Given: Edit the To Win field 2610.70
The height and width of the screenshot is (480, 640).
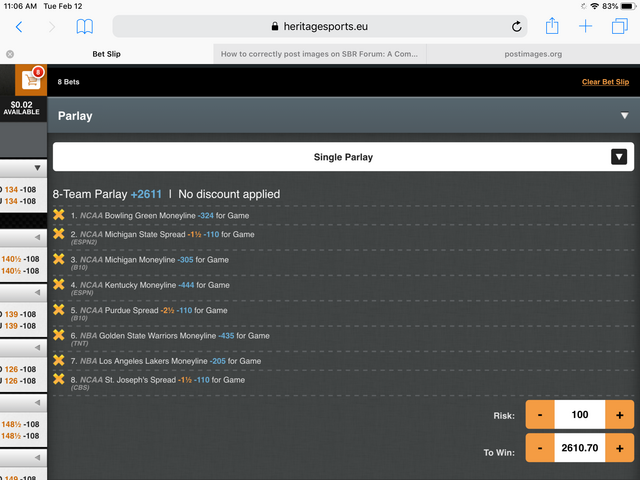Looking at the screenshot, I should tap(580, 448).
